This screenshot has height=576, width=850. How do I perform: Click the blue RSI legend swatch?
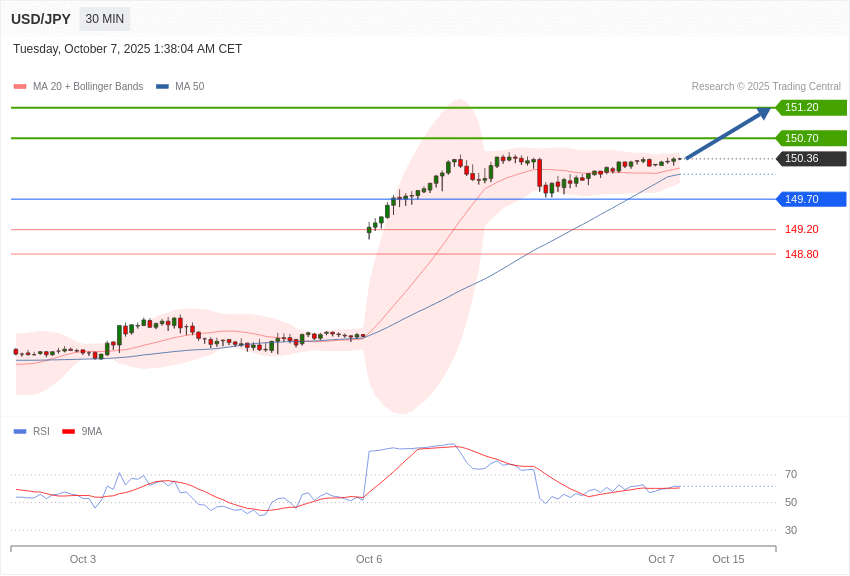coord(20,432)
